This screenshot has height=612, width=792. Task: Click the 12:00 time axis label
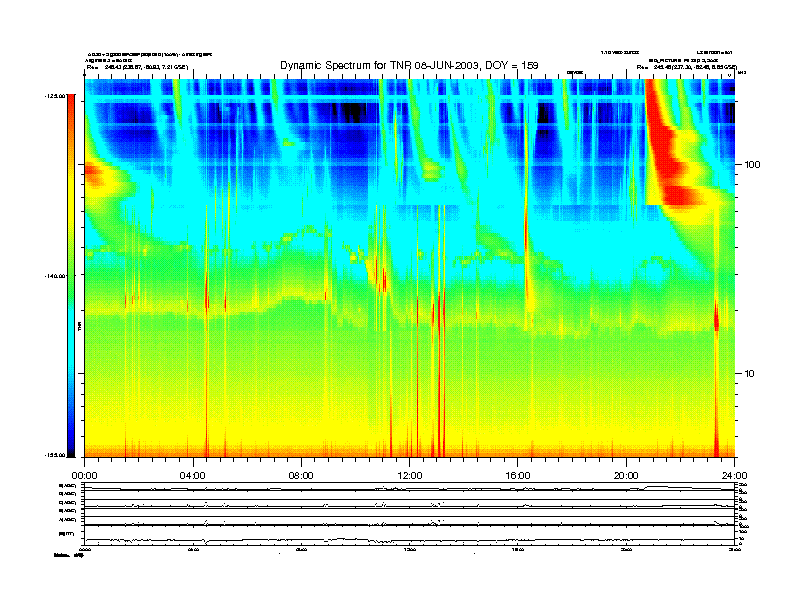pyautogui.click(x=410, y=476)
